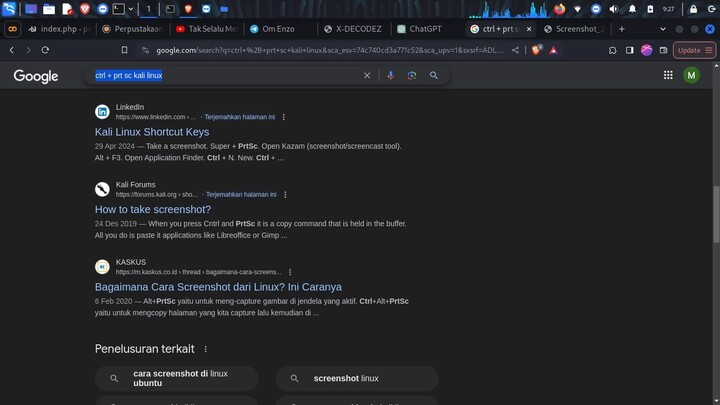
Task: Go to Google homepage logo
Action: [x=36, y=76]
